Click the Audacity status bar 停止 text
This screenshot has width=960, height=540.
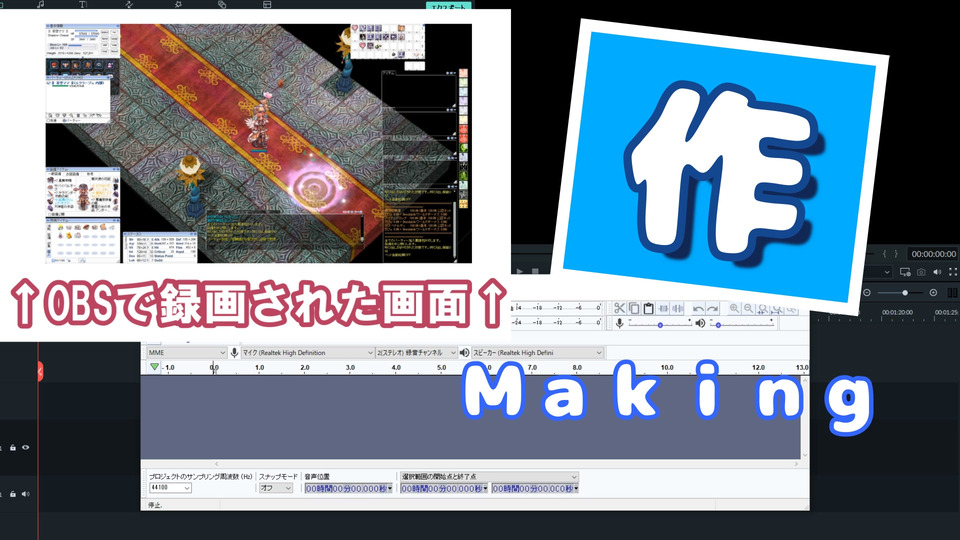click(x=154, y=505)
